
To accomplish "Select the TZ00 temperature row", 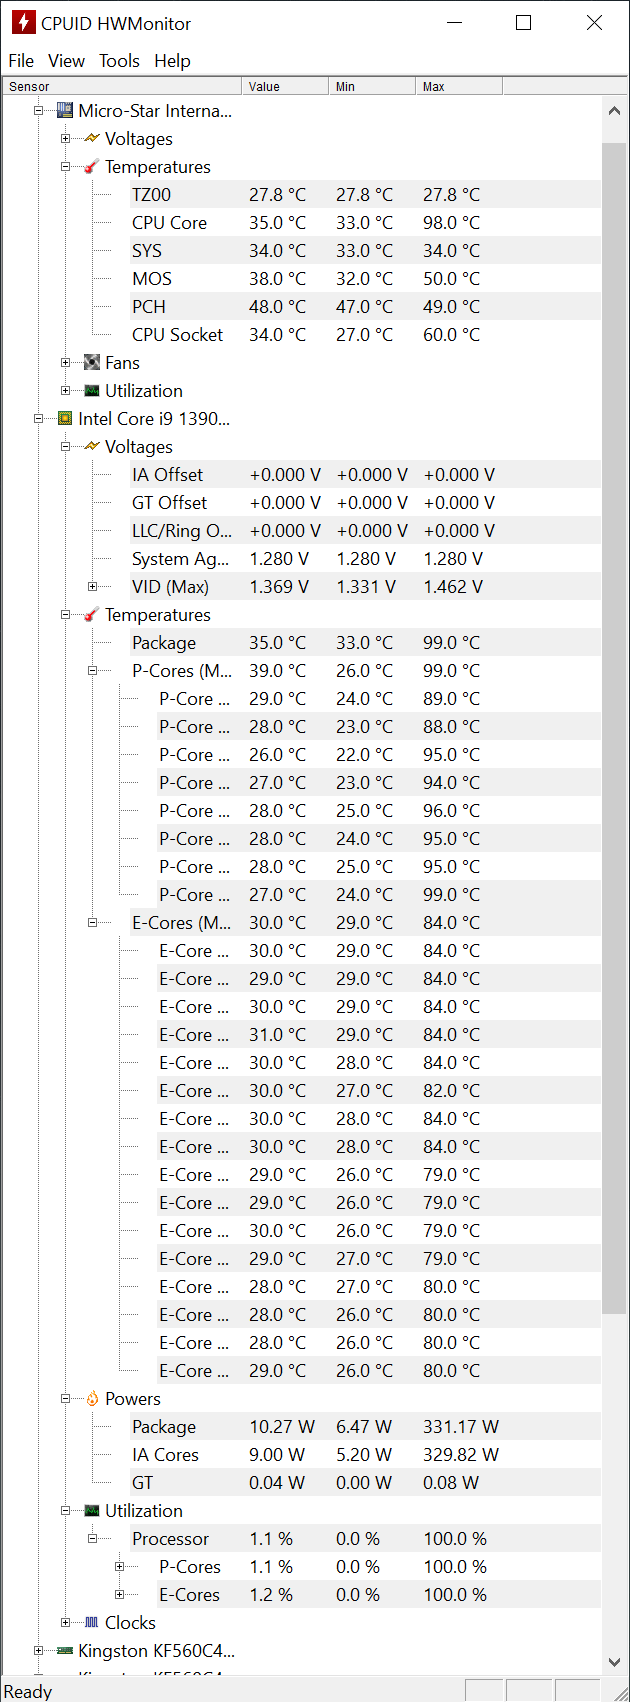I will pyautogui.click(x=365, y=195).
